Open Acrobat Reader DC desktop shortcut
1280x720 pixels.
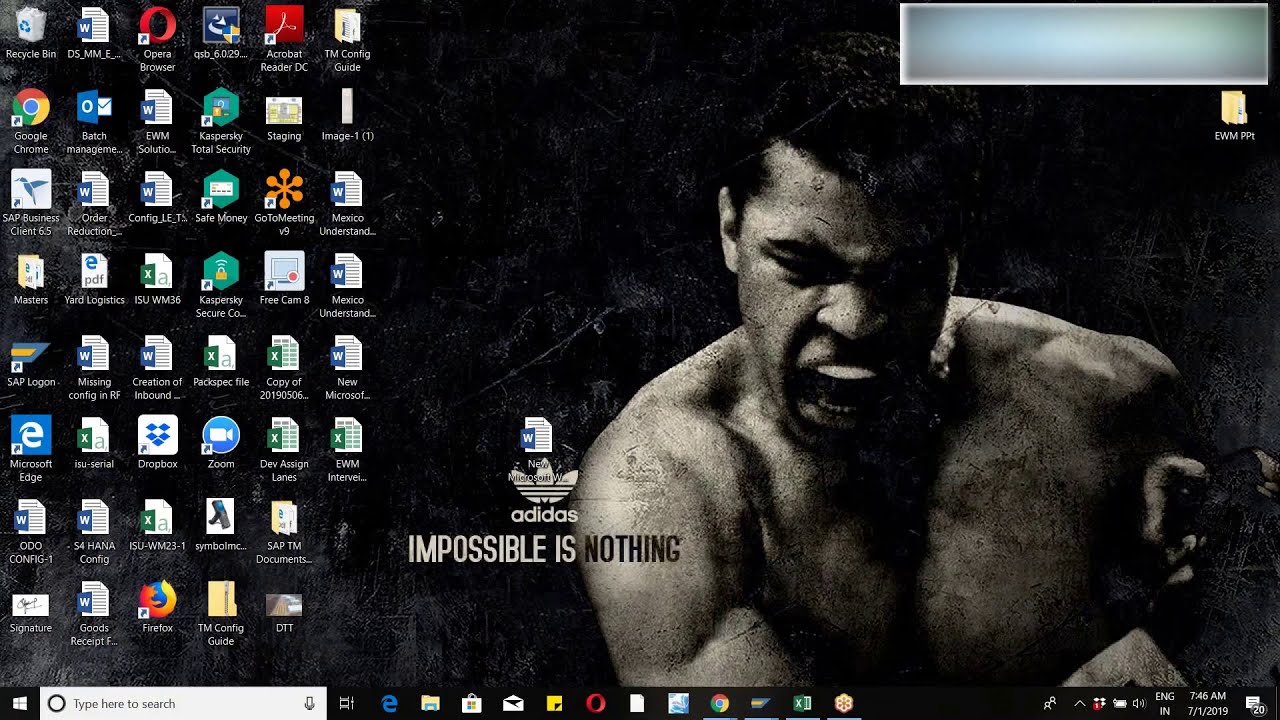[284, 40]
